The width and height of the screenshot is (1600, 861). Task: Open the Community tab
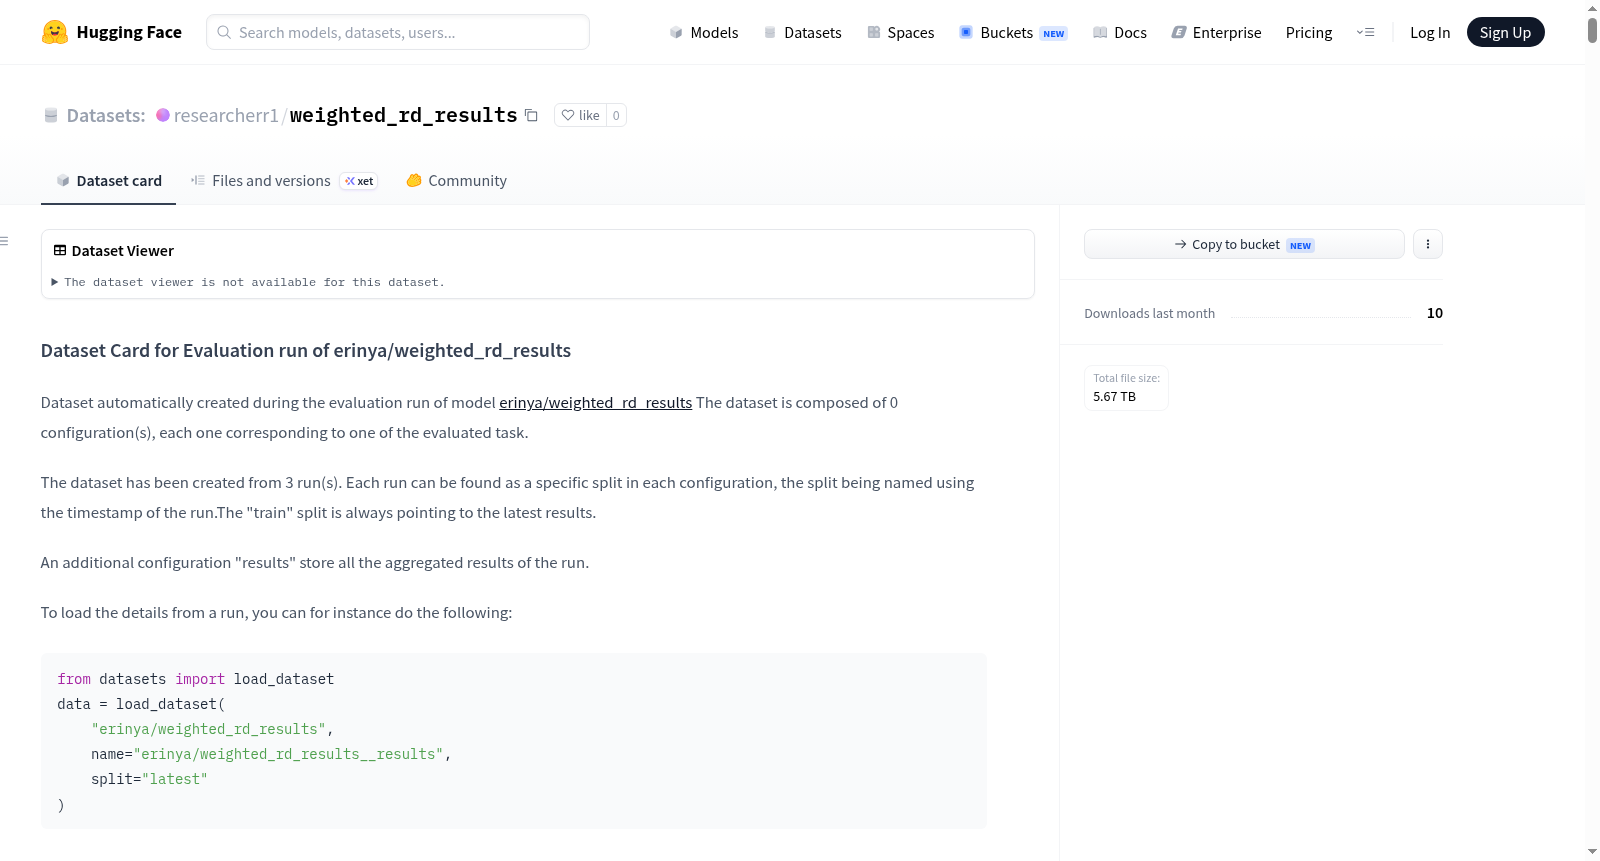pos(457,181)
